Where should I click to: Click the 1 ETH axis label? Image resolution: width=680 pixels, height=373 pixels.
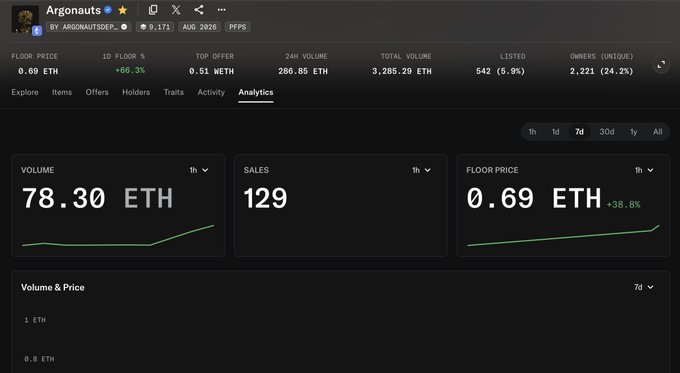point(35,320)
